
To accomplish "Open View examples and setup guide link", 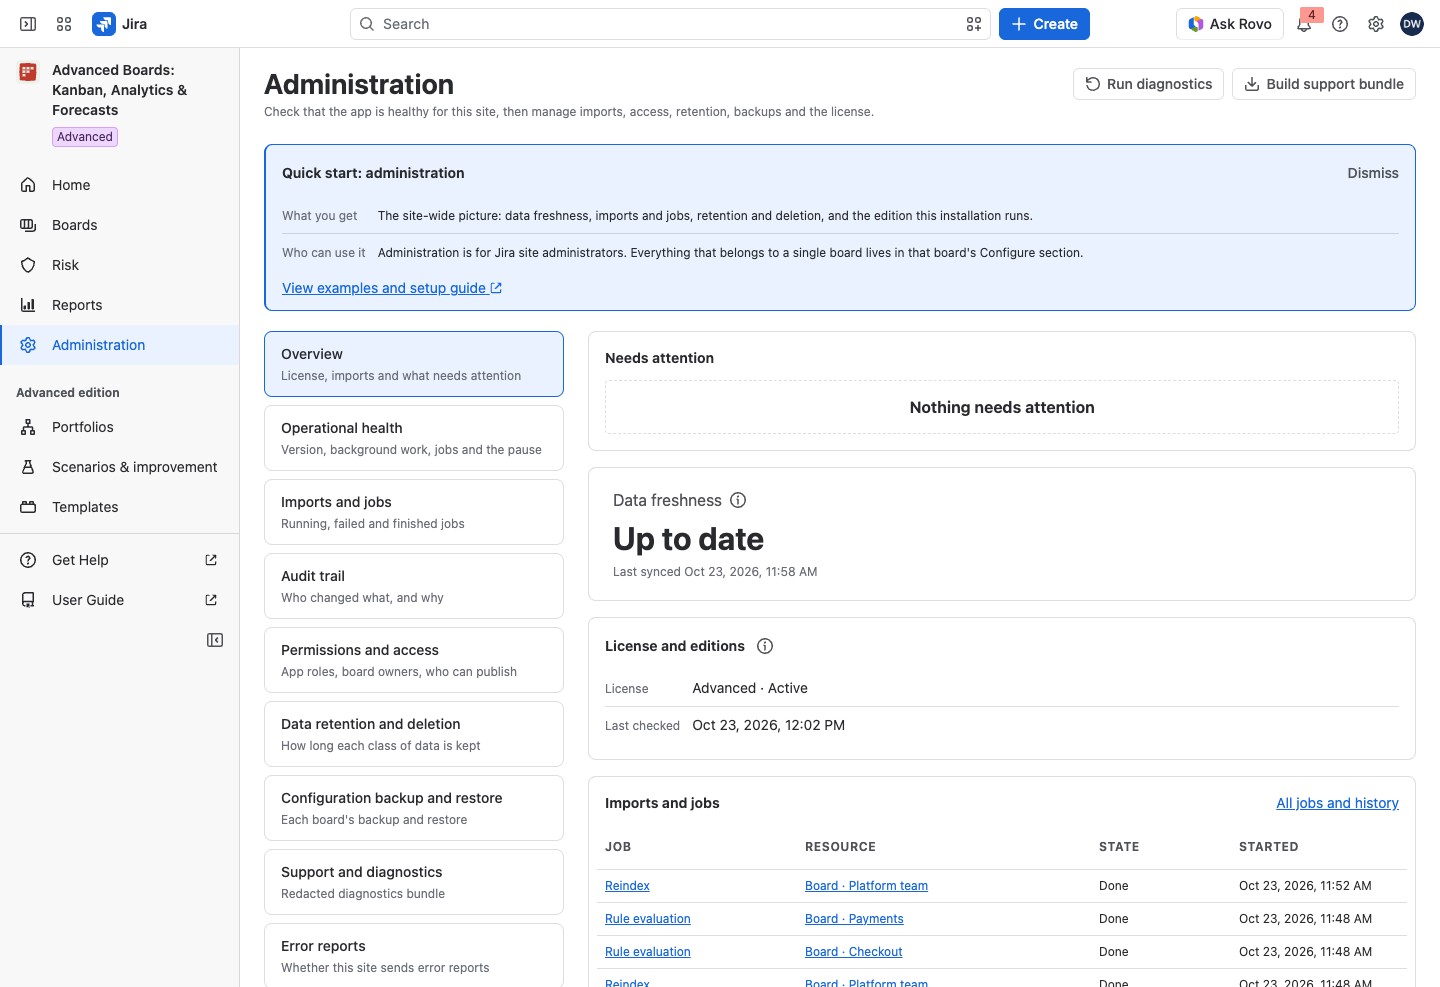I will point(392,288).
